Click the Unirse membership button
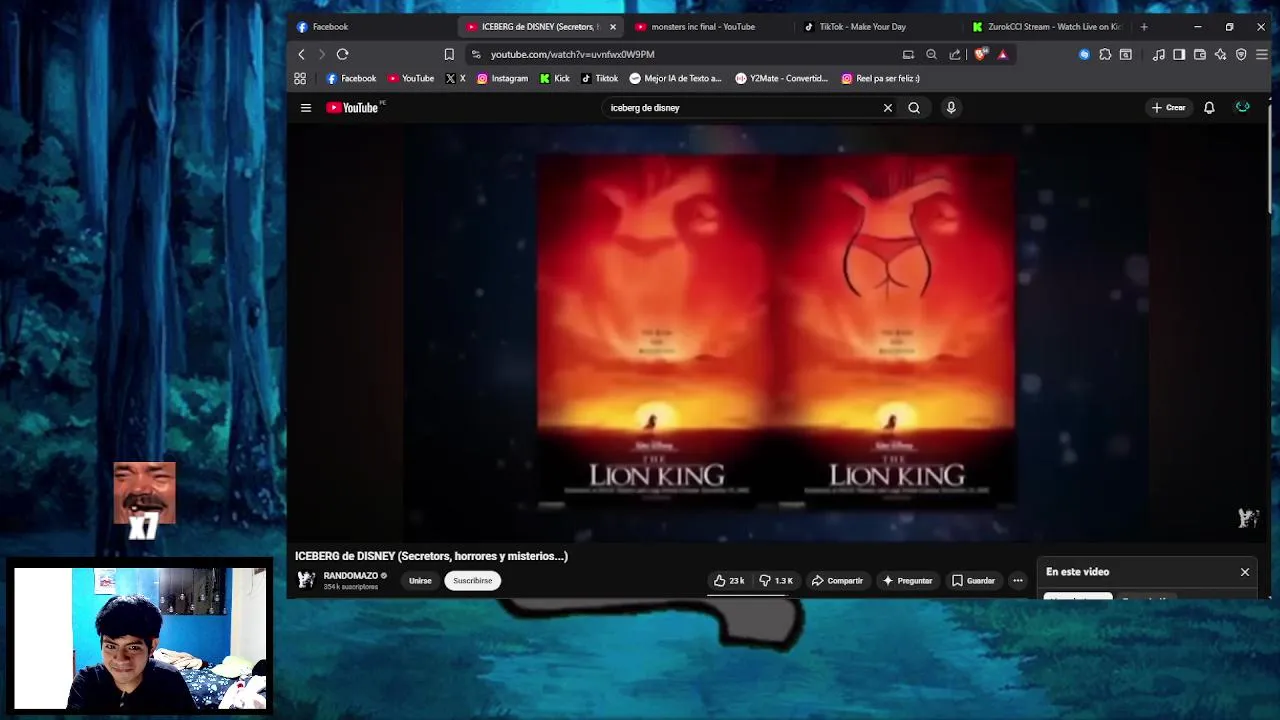 point(420,581)
